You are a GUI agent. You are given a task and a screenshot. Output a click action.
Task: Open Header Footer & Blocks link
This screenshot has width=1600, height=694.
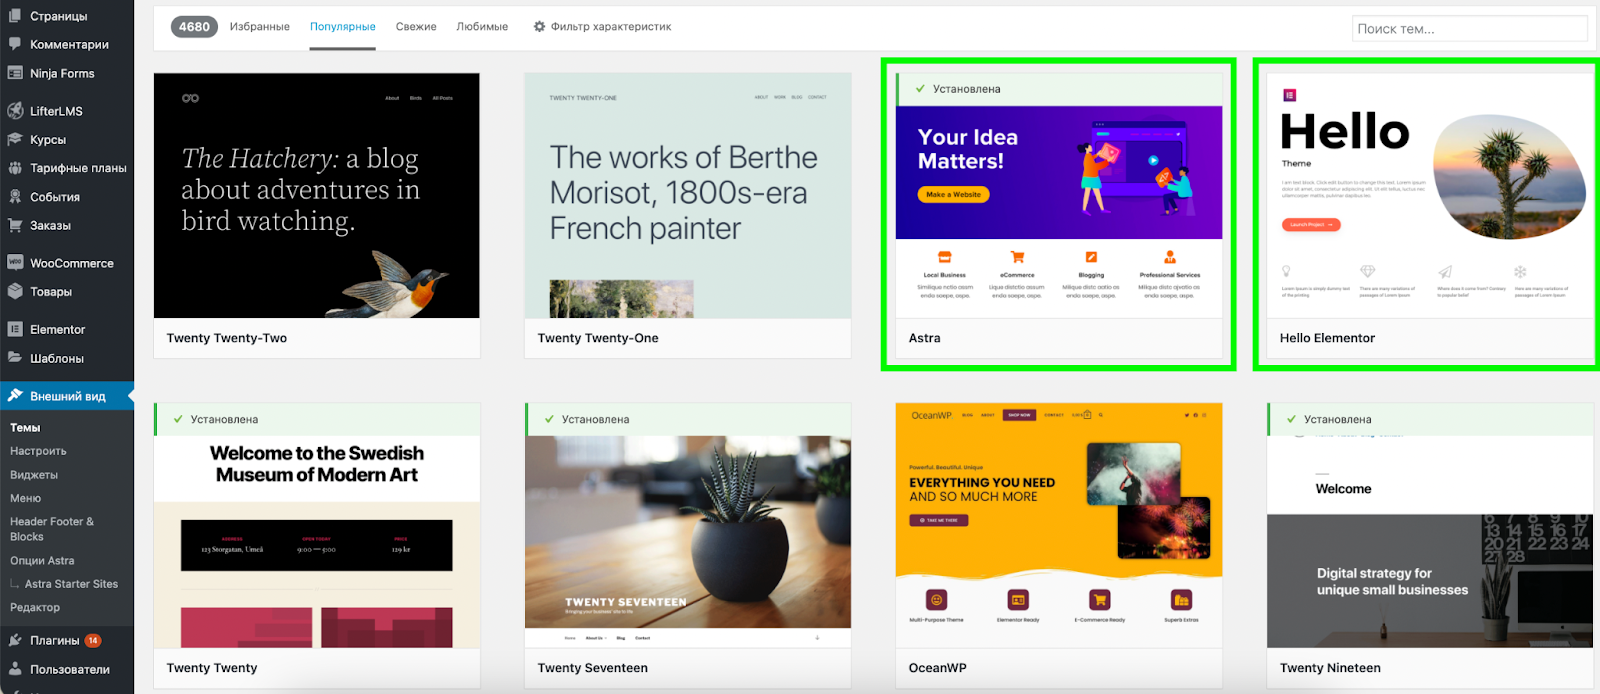[x=52, y=529]
